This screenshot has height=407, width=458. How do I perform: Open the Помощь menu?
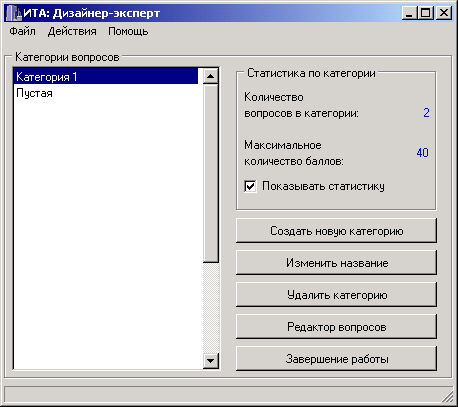point(128,32)
